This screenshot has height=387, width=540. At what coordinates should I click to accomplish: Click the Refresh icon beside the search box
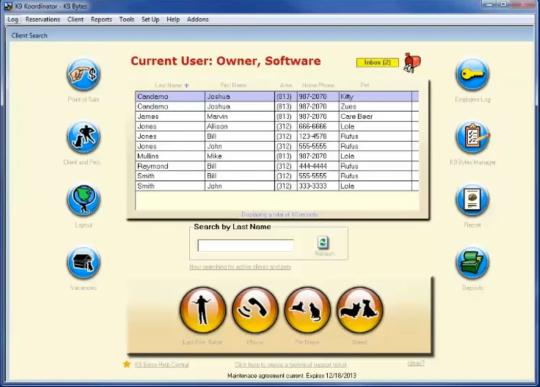323,243
